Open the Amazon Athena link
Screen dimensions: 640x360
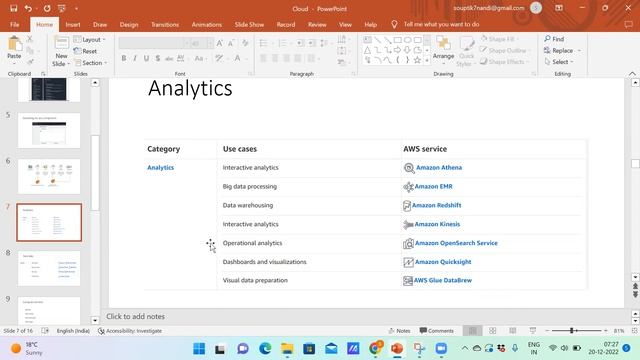pos(439,167)
